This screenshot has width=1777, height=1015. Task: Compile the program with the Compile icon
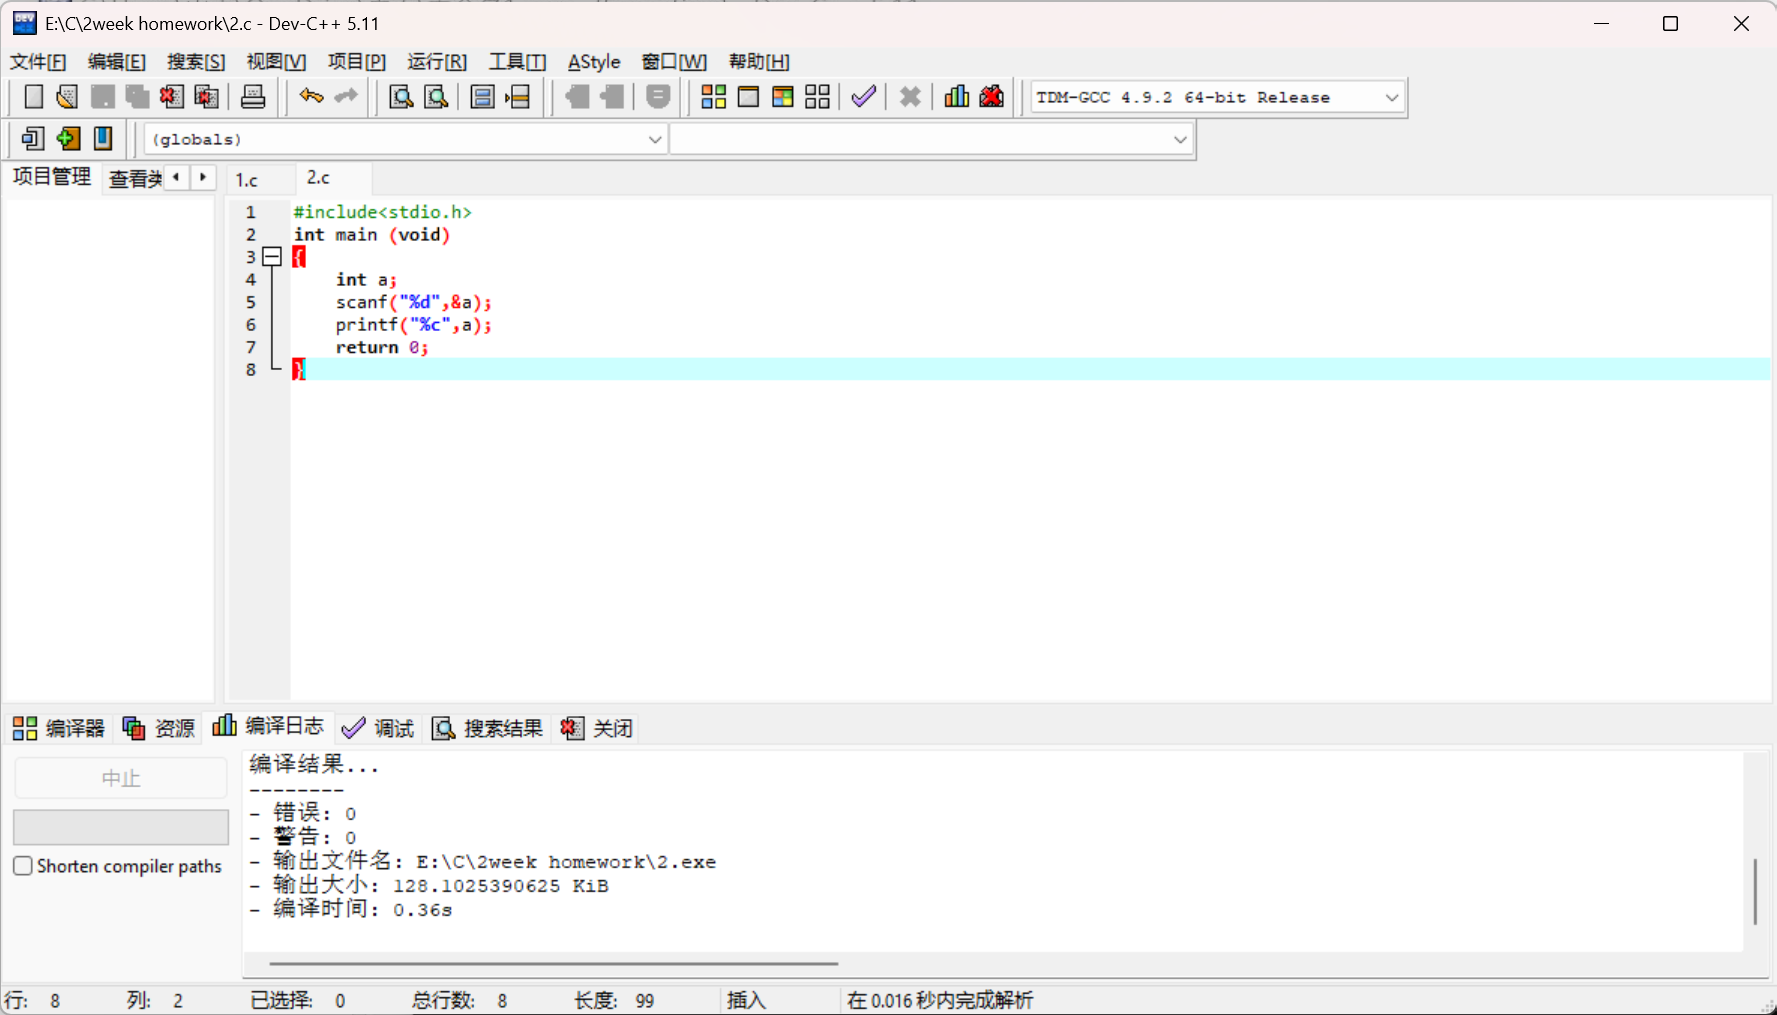point(713,97)
